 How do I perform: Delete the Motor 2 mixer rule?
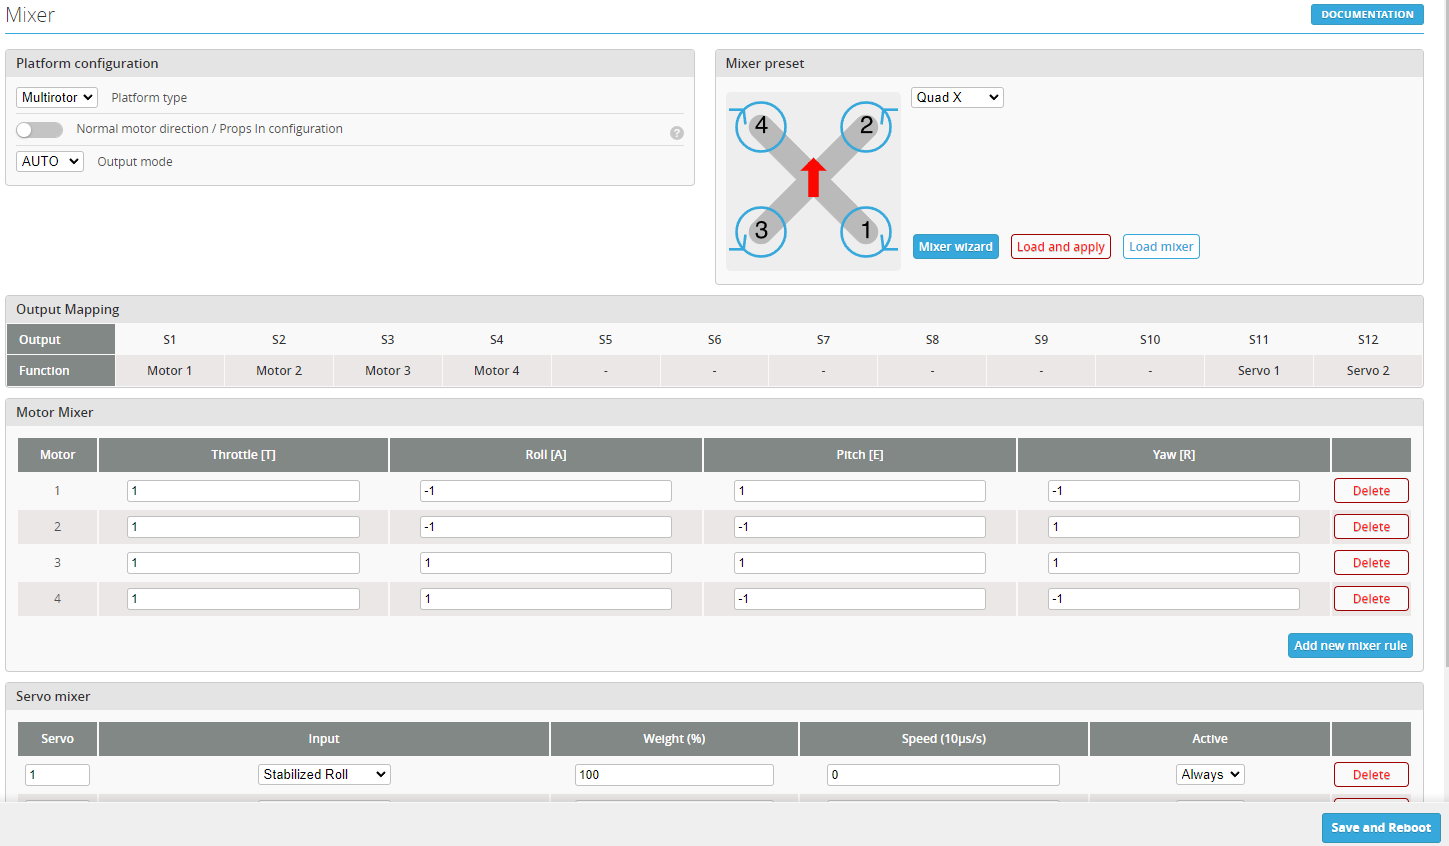click(x=1371, y=526)
